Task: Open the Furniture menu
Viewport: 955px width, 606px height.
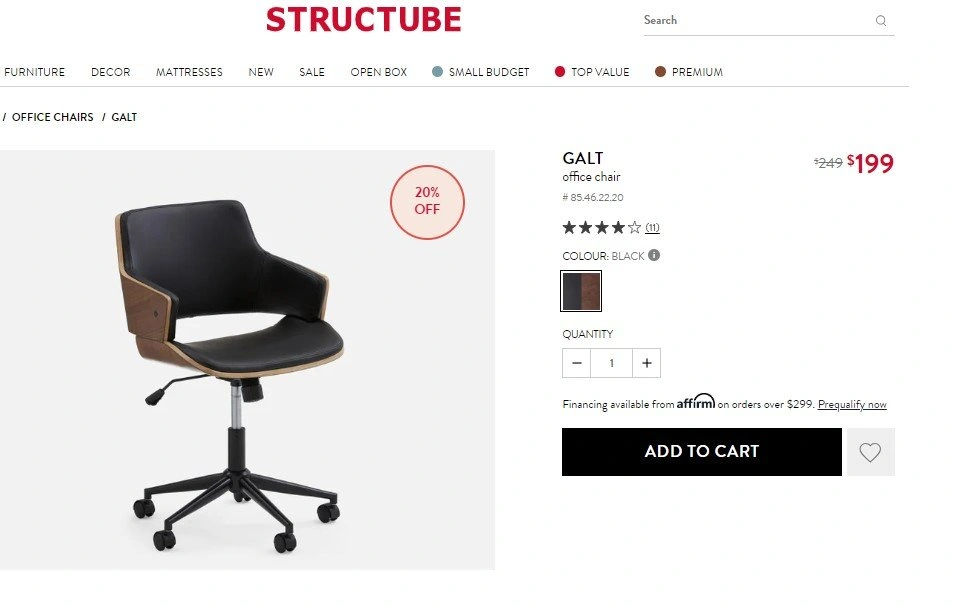Action: coord(34,72)
